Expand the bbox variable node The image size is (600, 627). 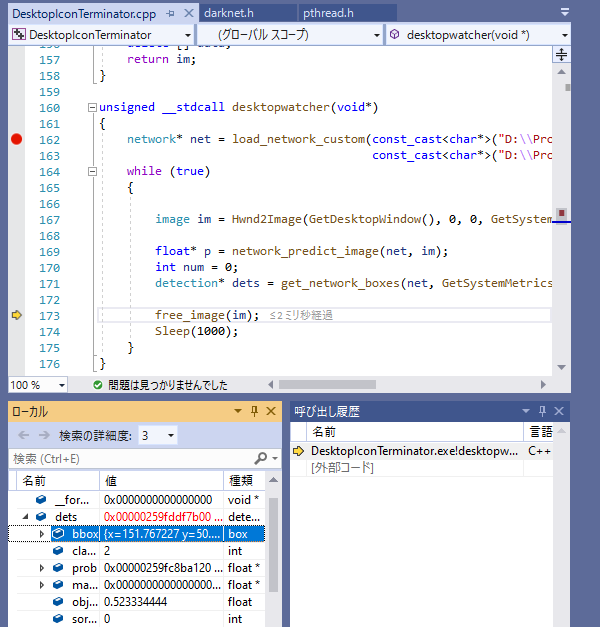(42, 534)
